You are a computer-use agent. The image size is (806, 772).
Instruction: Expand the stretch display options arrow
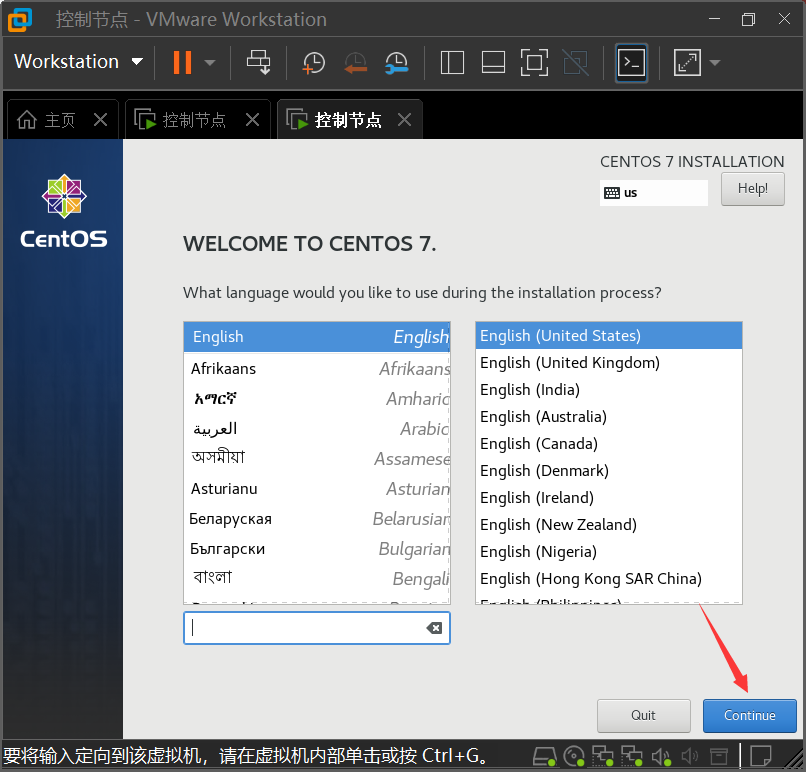tap(715, 63)
